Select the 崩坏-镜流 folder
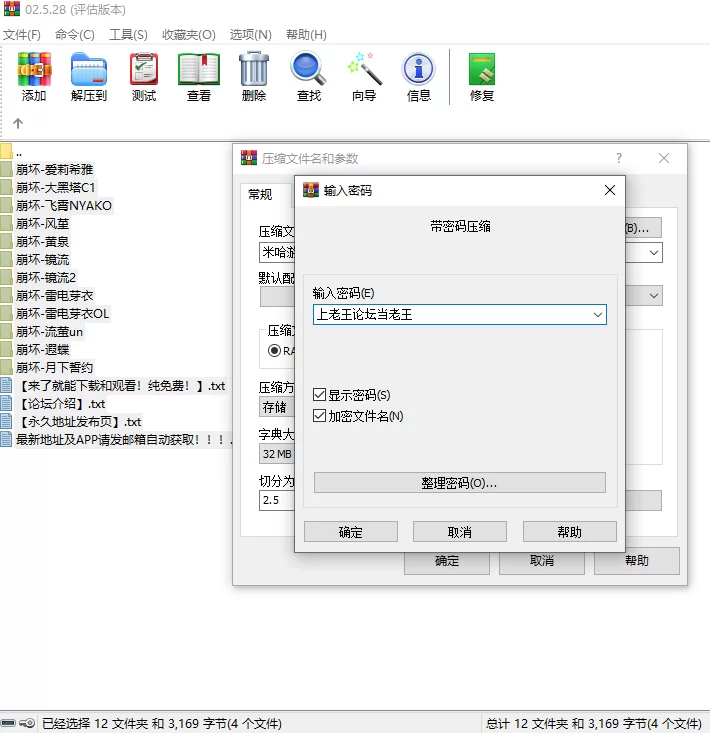The height and width of the screenshot is (733, 710). [x=43, y=259]
